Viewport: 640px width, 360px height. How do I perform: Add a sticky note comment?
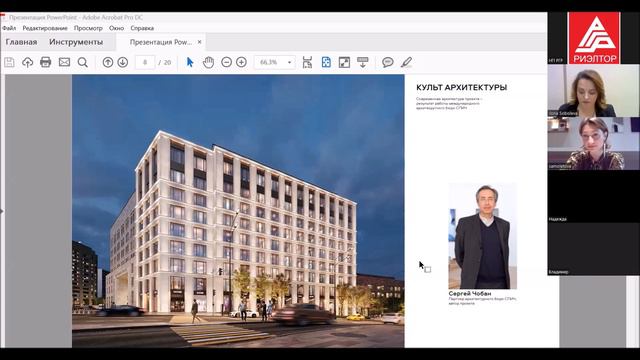click(388, 62)
